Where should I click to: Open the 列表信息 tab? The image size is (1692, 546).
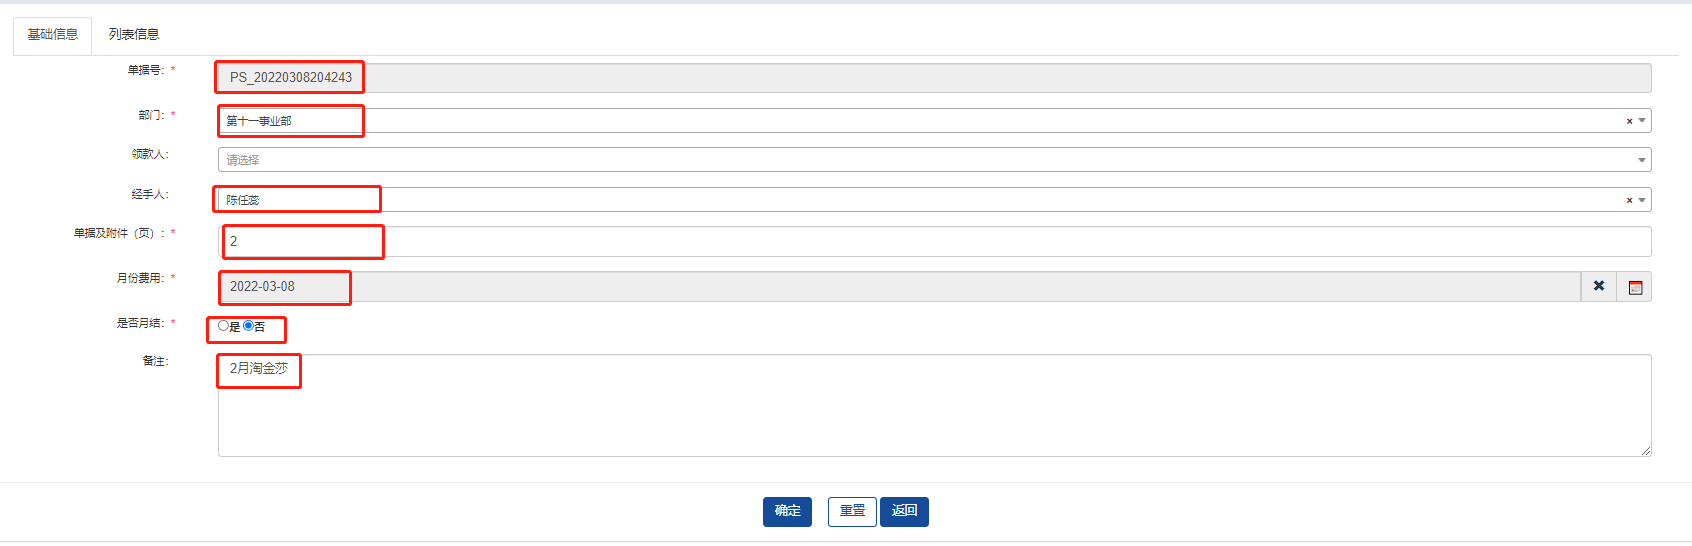pos(134,35)
